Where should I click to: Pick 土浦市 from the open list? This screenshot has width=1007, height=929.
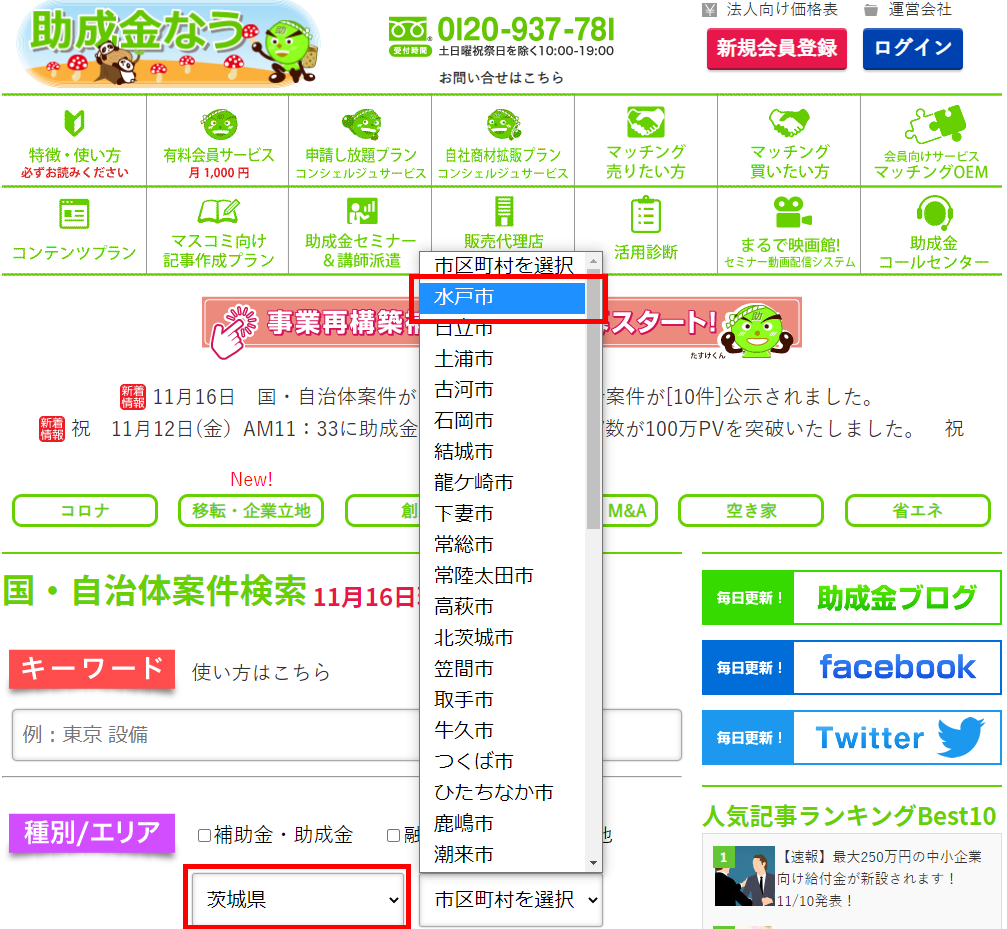coord(464,359)
